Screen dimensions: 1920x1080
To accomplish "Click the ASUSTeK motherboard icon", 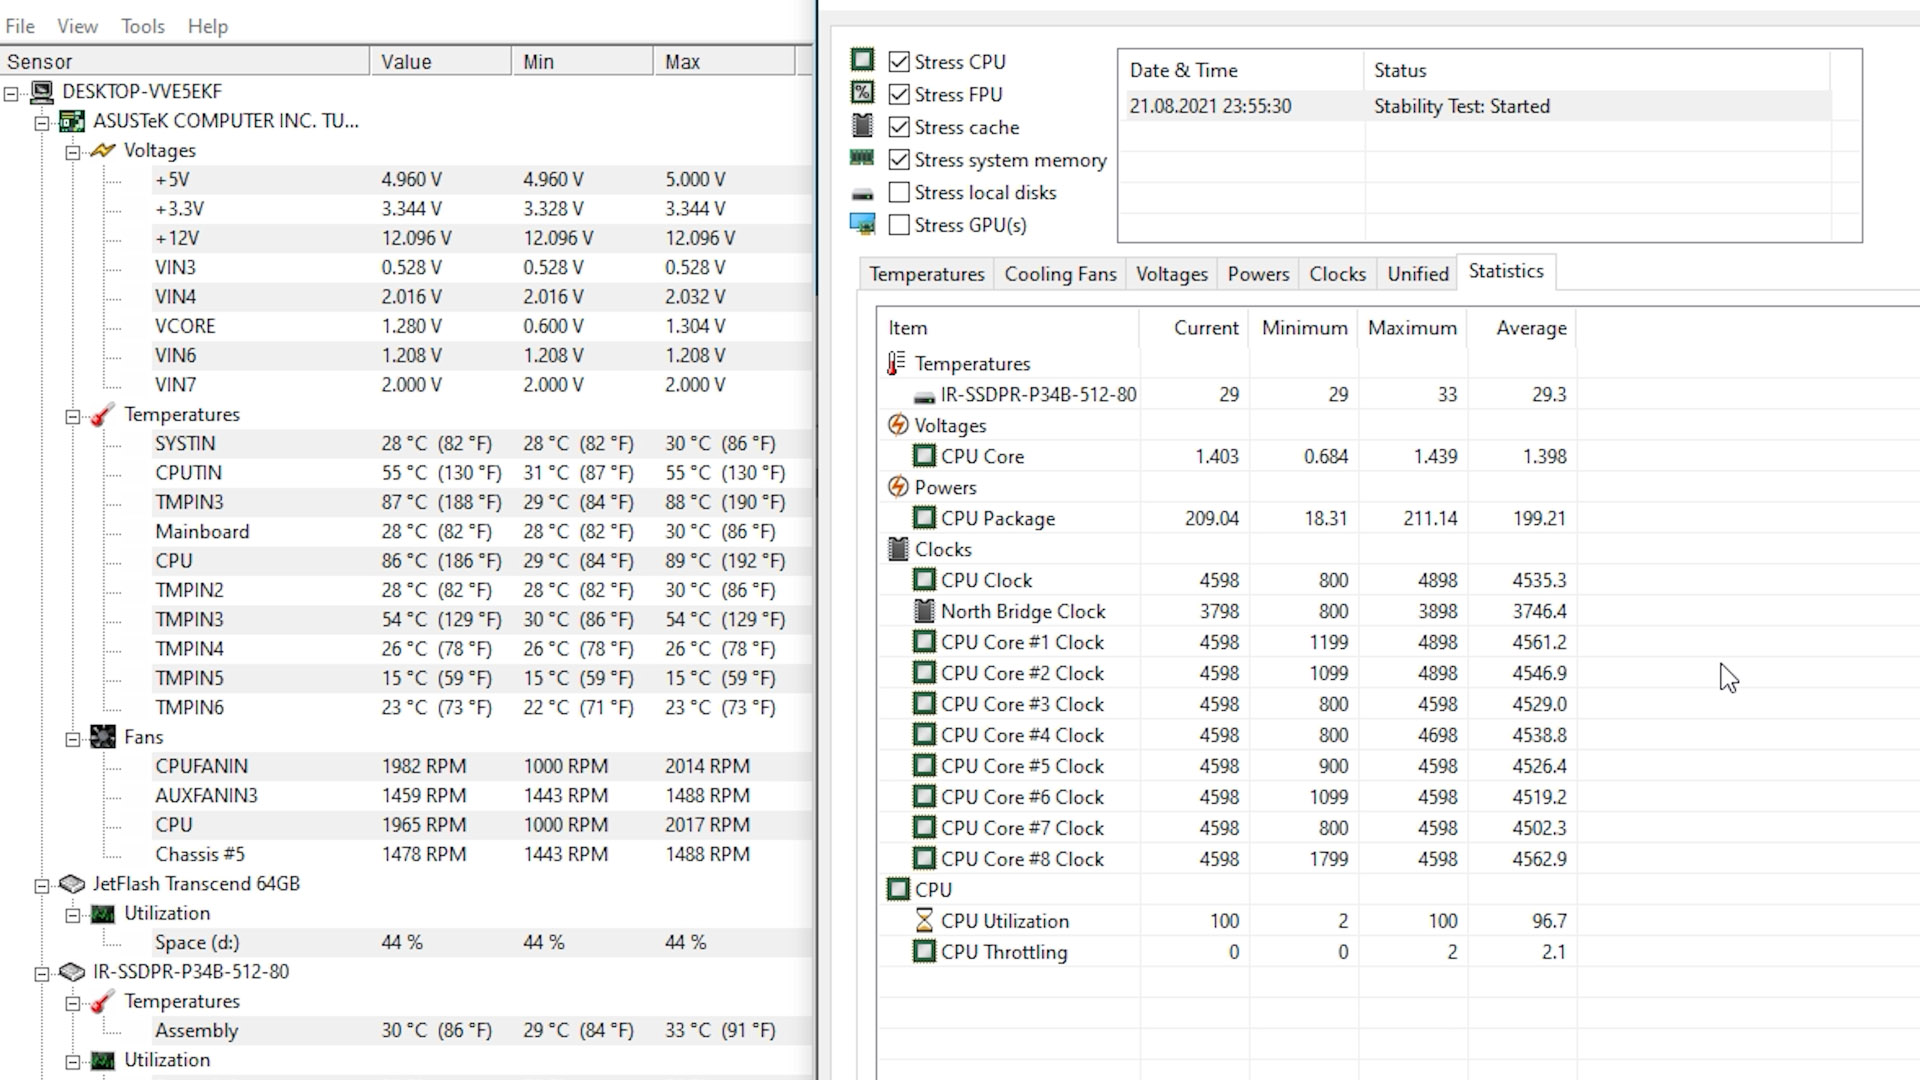I will coord(72,122).
